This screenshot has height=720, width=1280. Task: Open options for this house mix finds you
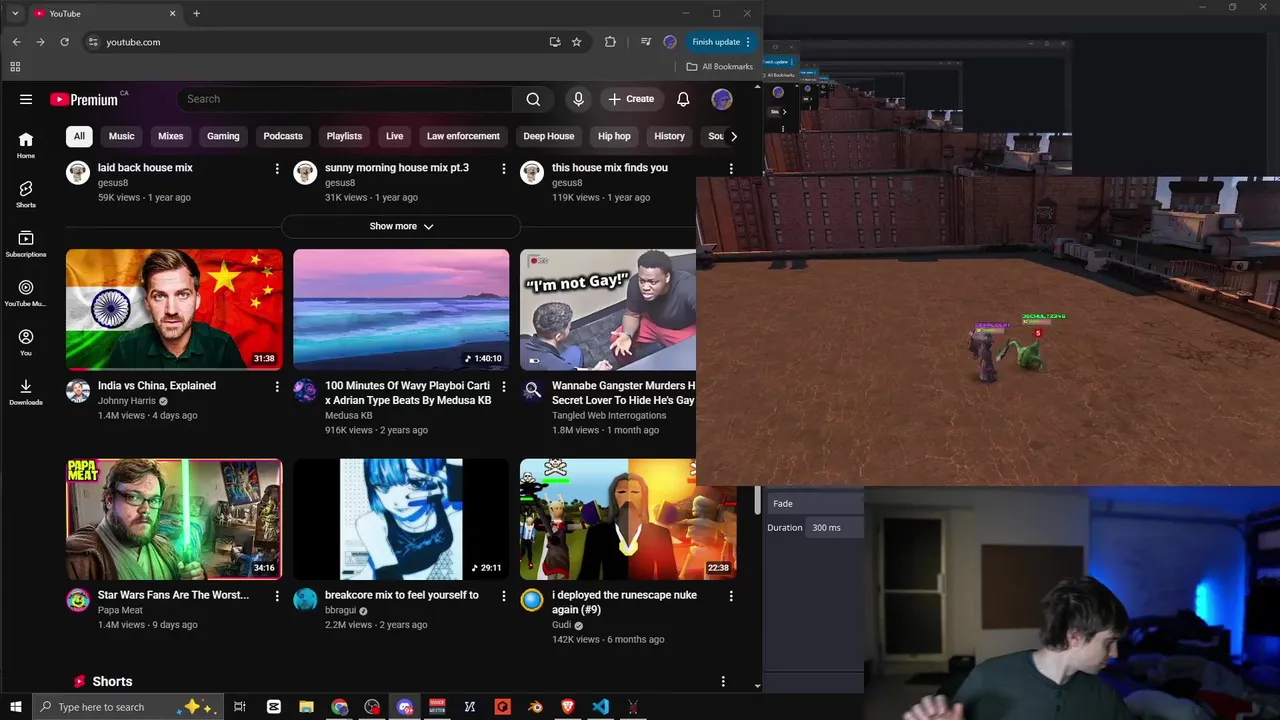(x=731, y=169)
